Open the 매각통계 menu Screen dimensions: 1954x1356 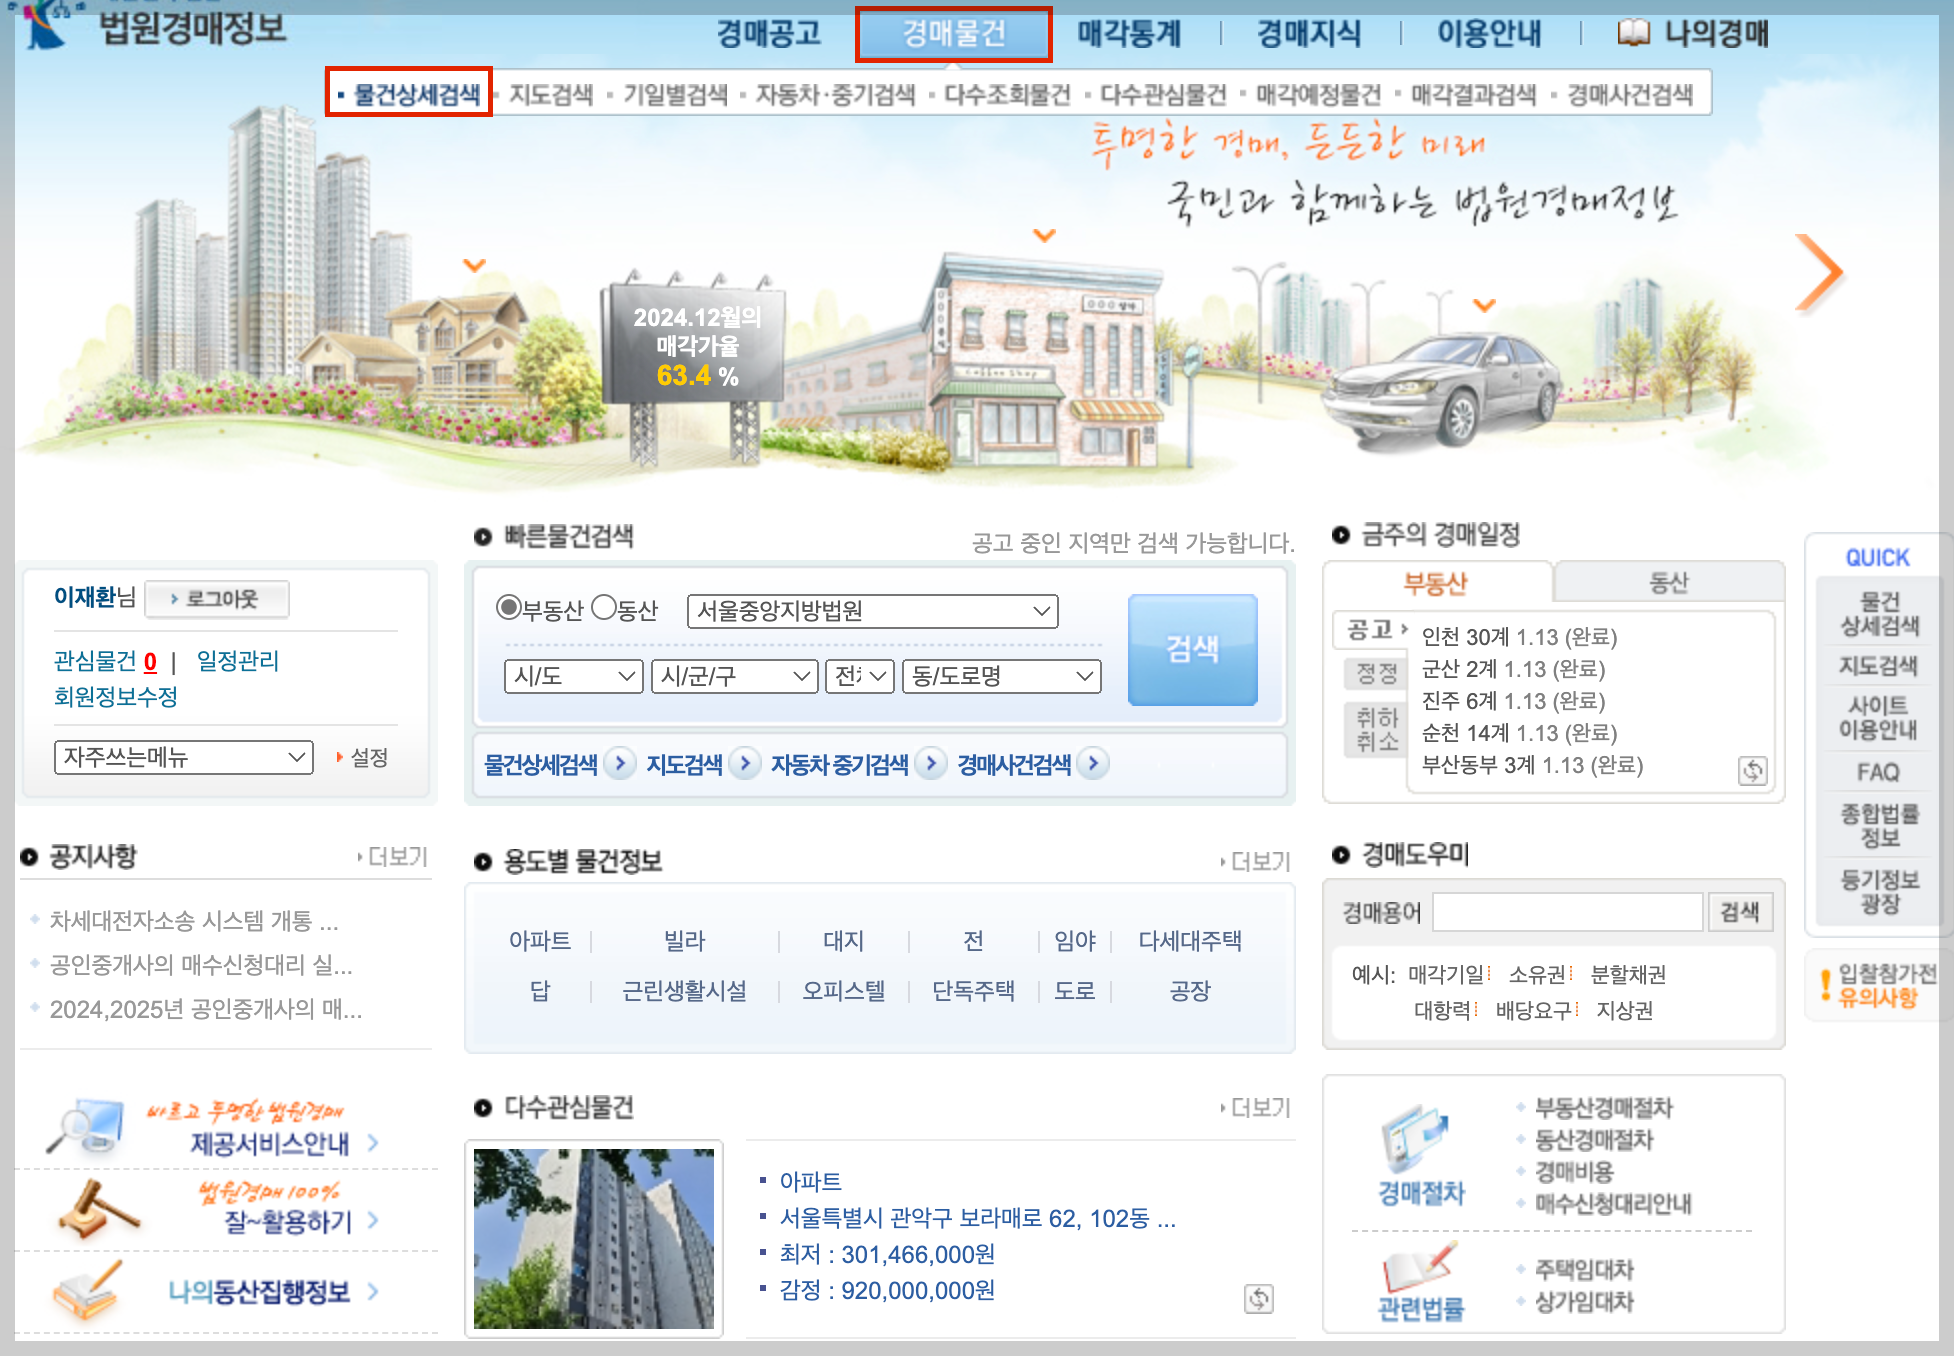[1128, 34]
